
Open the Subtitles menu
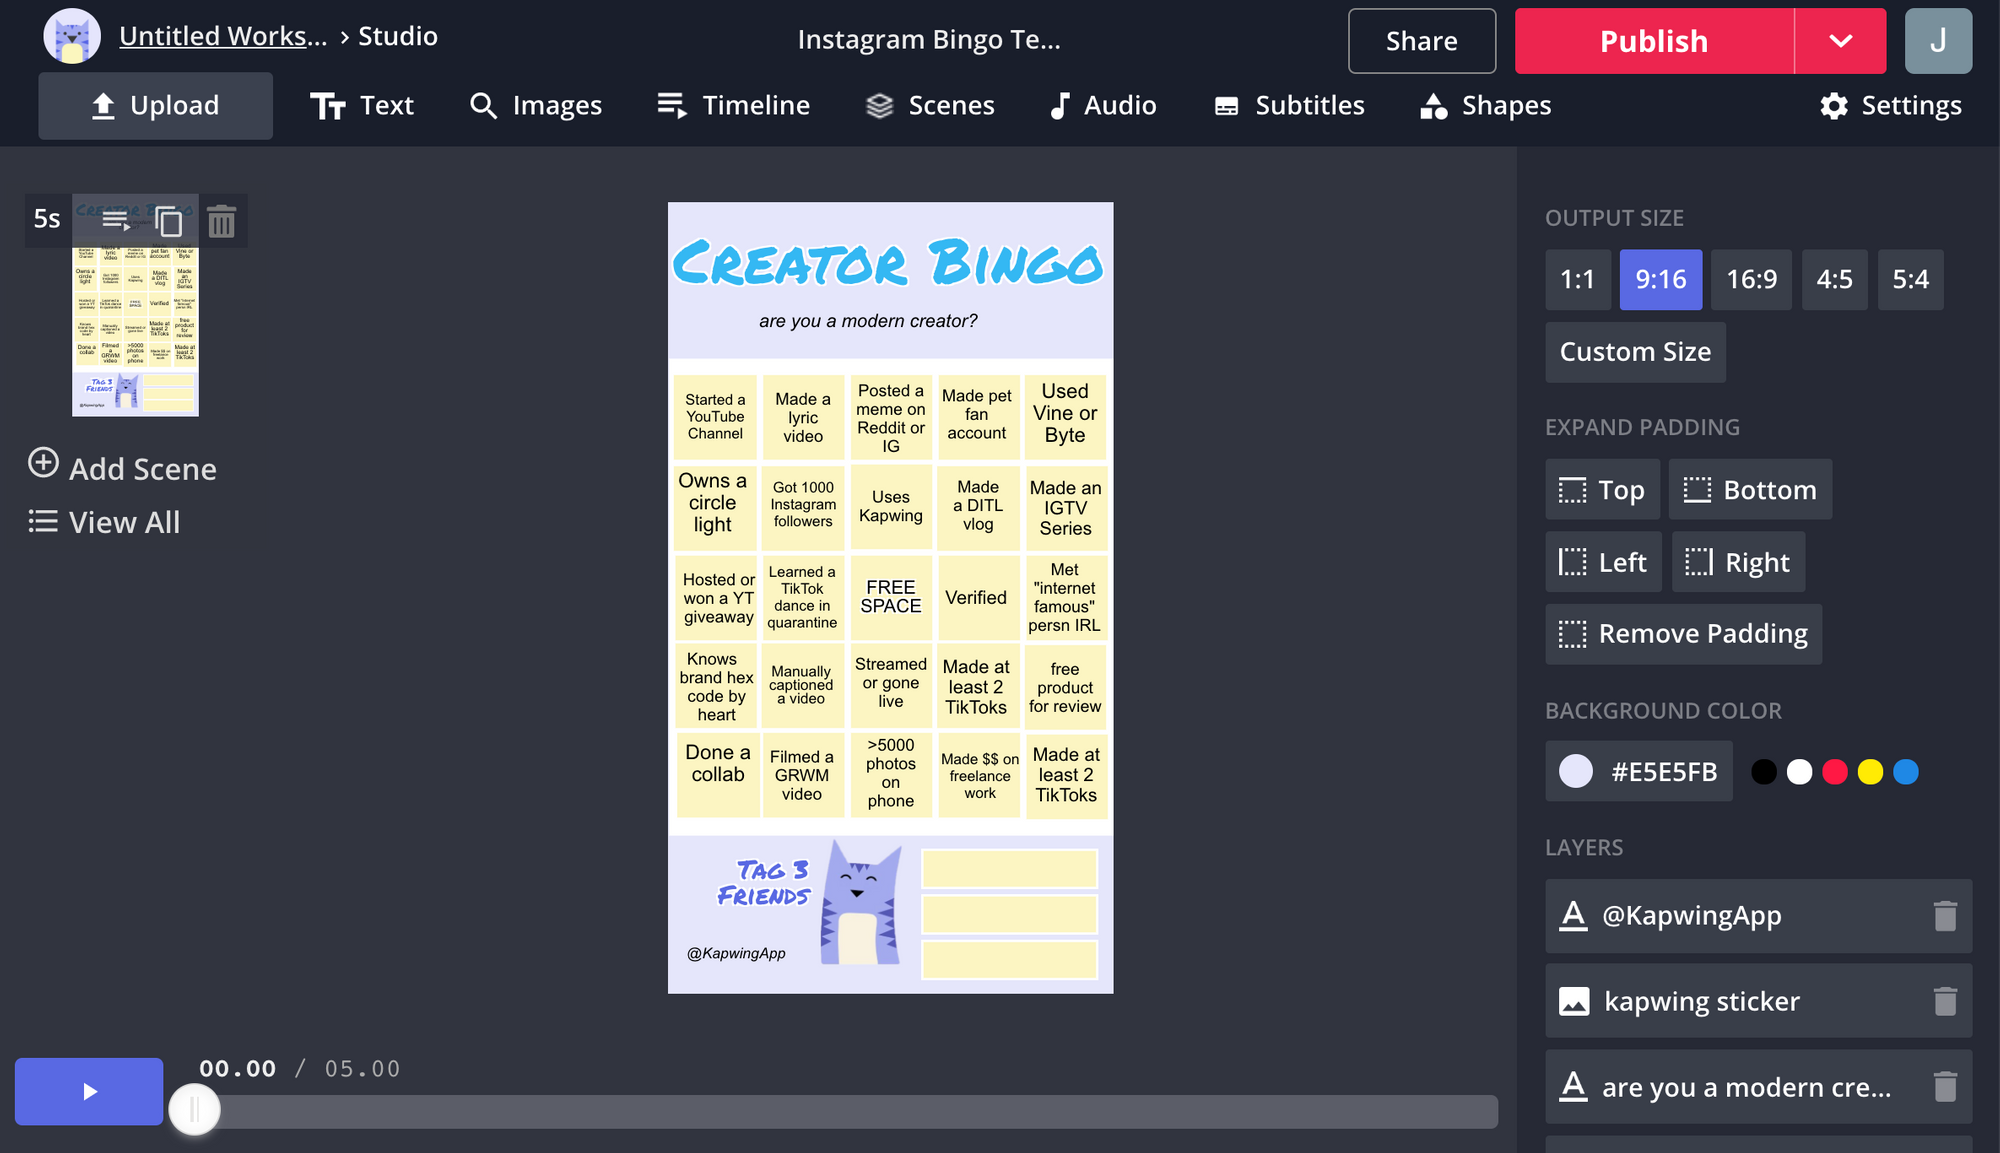pyautogui.click(x=1289, y=105)
